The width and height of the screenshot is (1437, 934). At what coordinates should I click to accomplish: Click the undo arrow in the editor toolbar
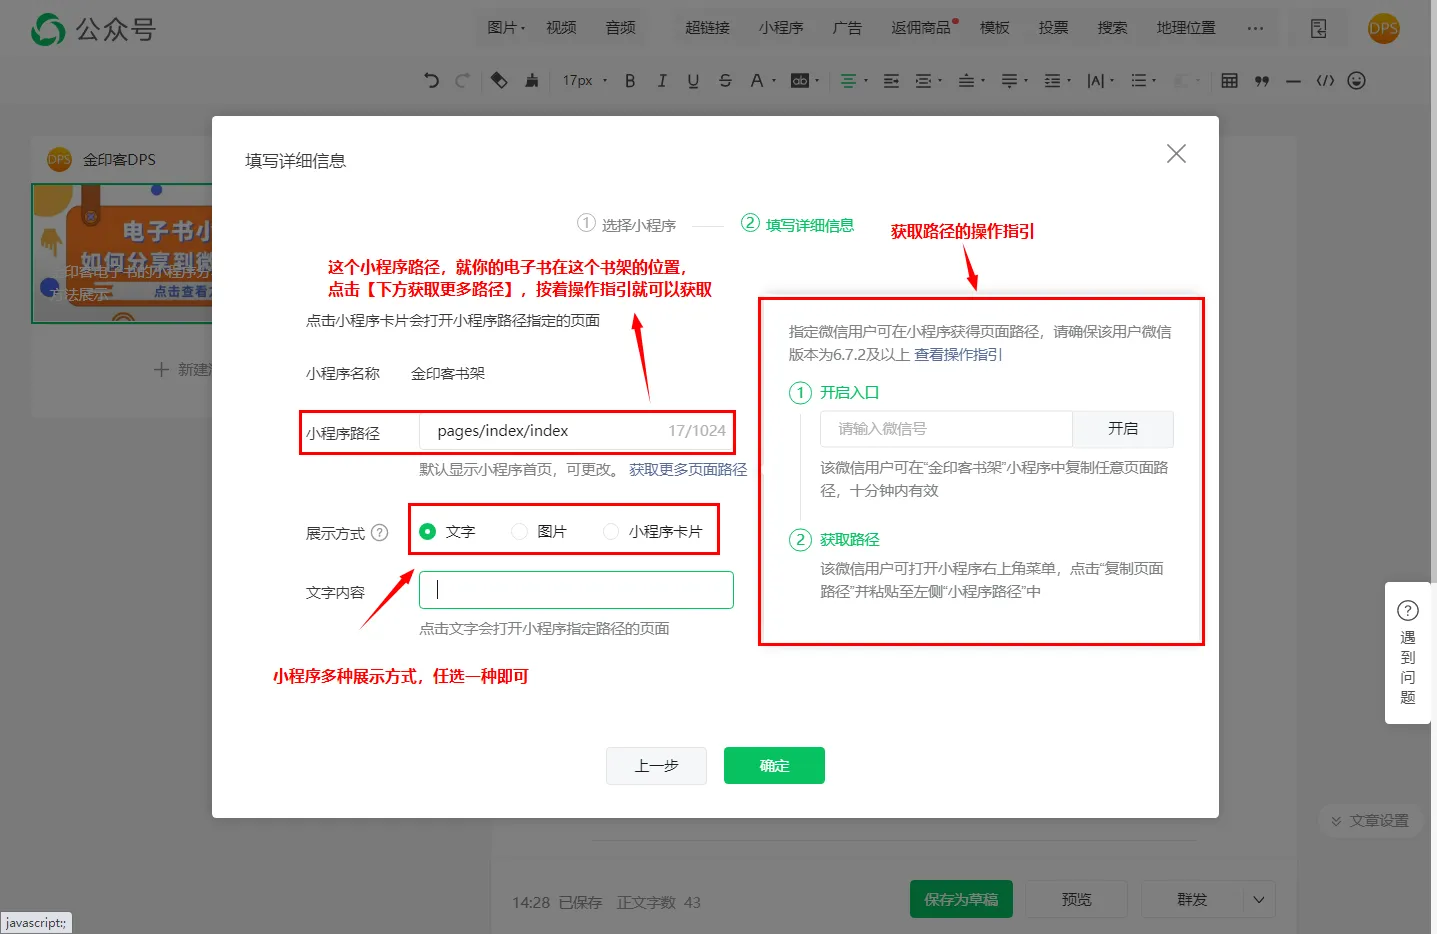point(431,81)
